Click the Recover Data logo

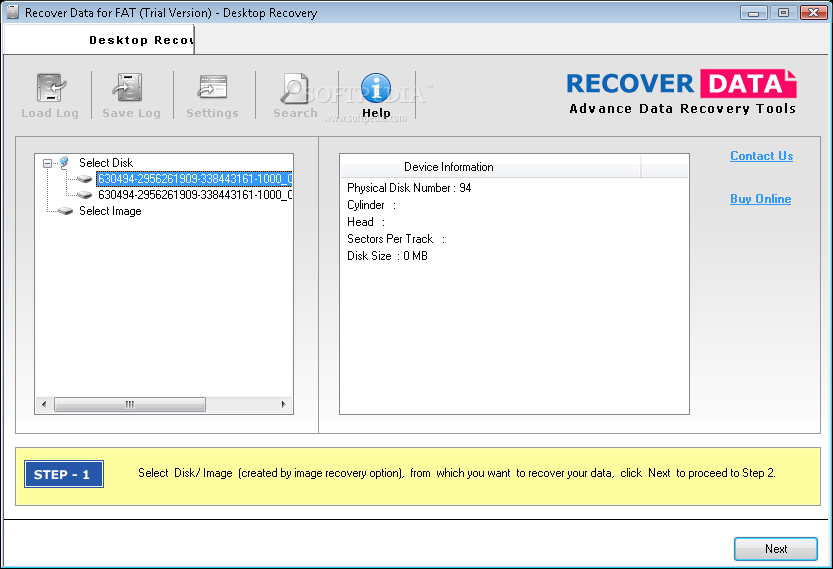(682, 92)
